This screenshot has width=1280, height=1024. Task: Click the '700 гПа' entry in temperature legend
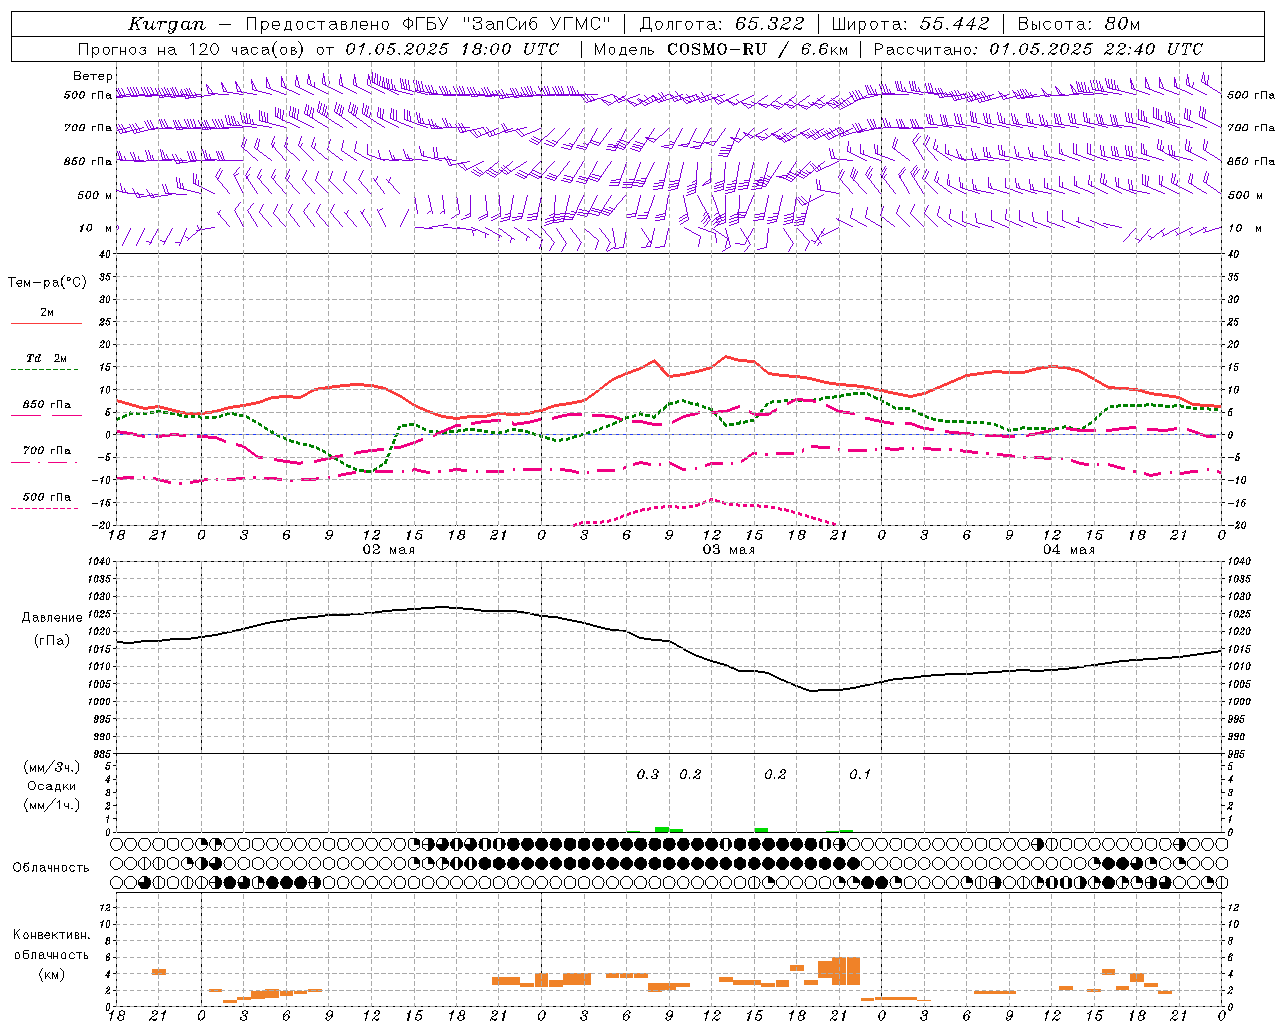coord(47,450)
